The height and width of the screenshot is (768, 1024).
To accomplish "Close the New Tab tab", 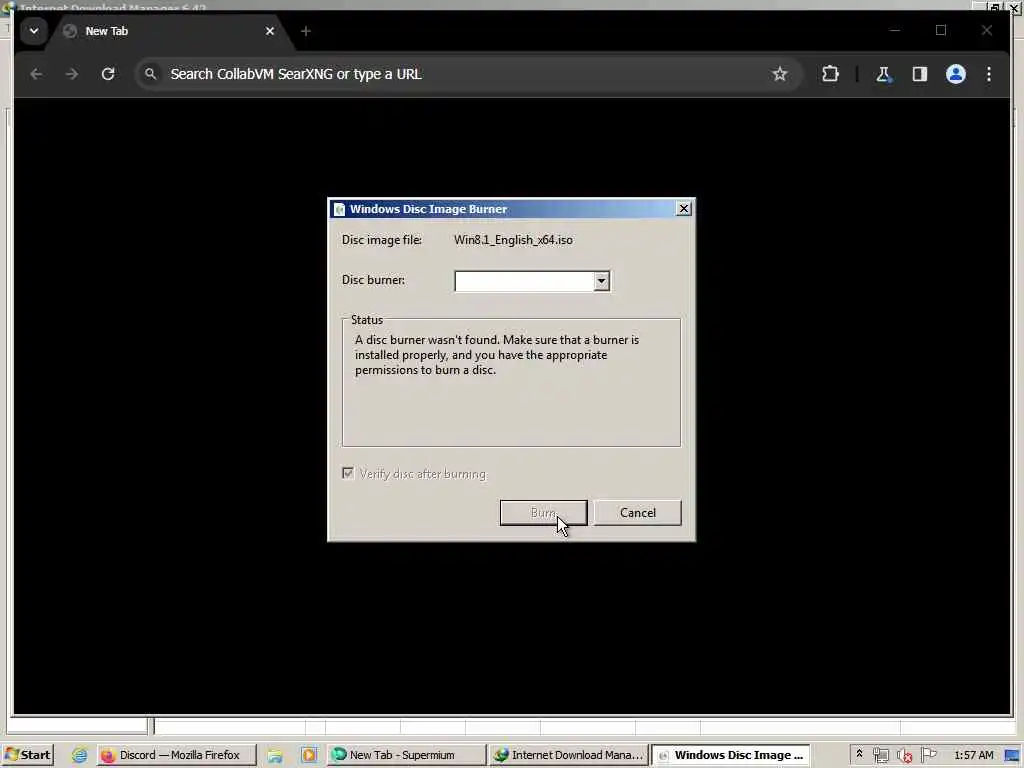I will point(270,31).
